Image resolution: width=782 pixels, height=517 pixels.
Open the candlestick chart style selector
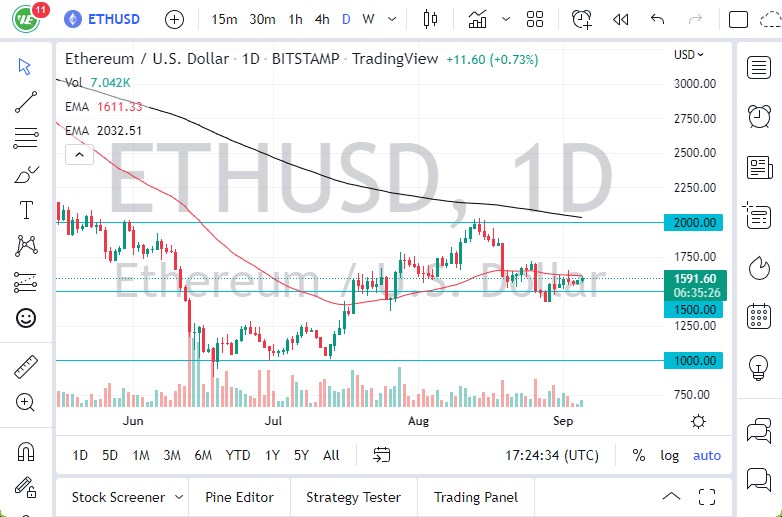click(x=431, y=19)
